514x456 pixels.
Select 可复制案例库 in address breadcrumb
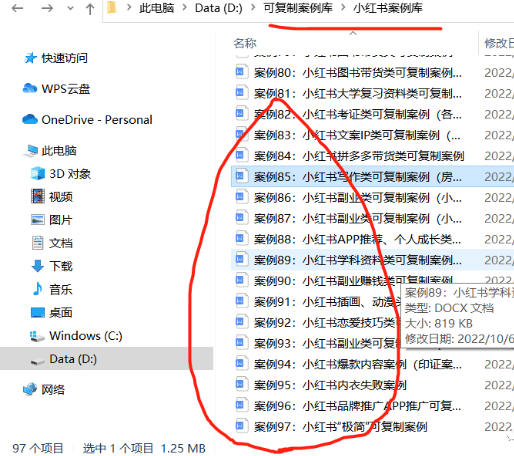click(x=298, y=8)
